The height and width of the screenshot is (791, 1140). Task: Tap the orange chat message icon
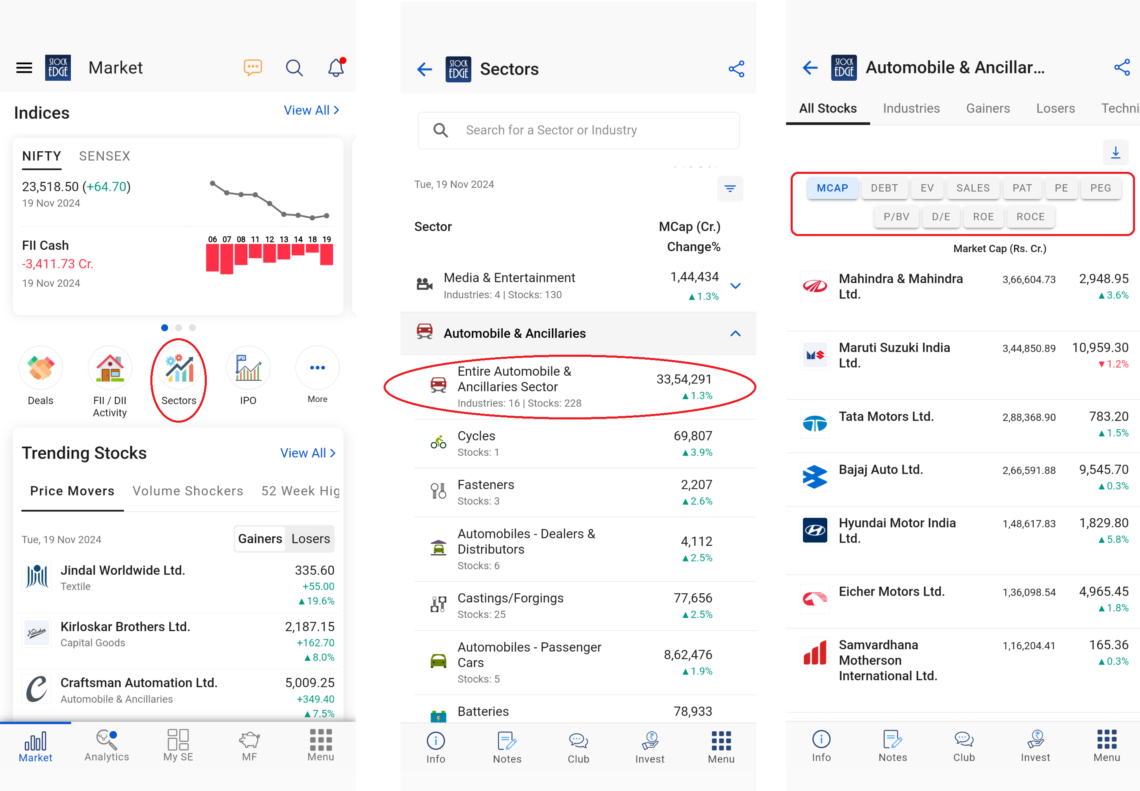click(253, 68)
